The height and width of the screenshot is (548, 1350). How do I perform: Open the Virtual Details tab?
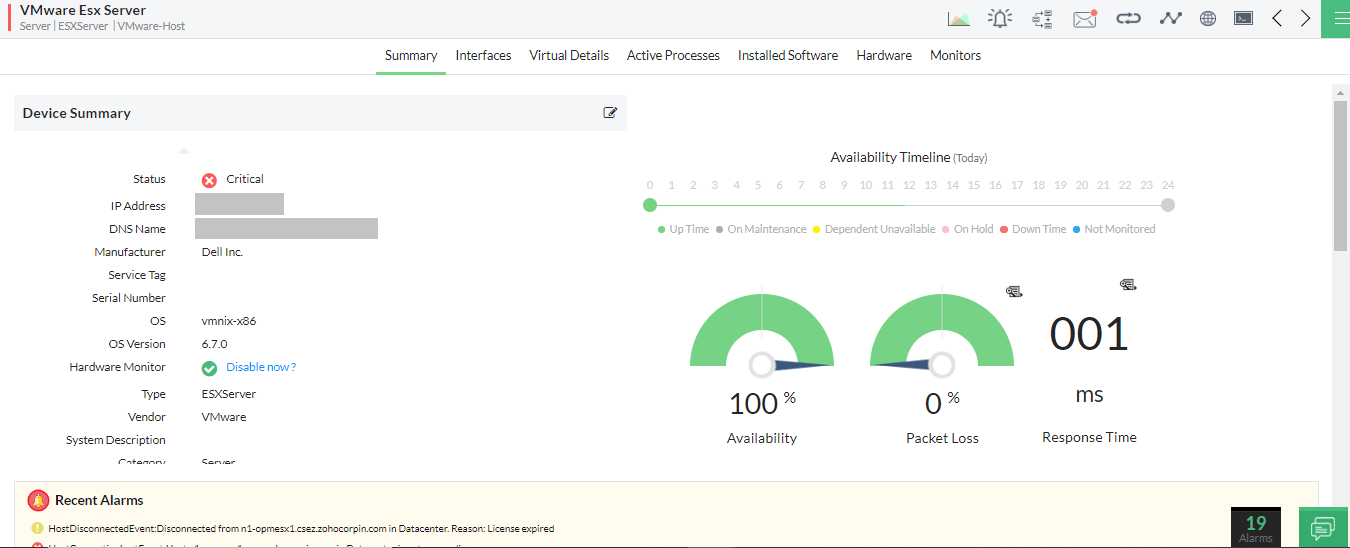click(569, 56)
